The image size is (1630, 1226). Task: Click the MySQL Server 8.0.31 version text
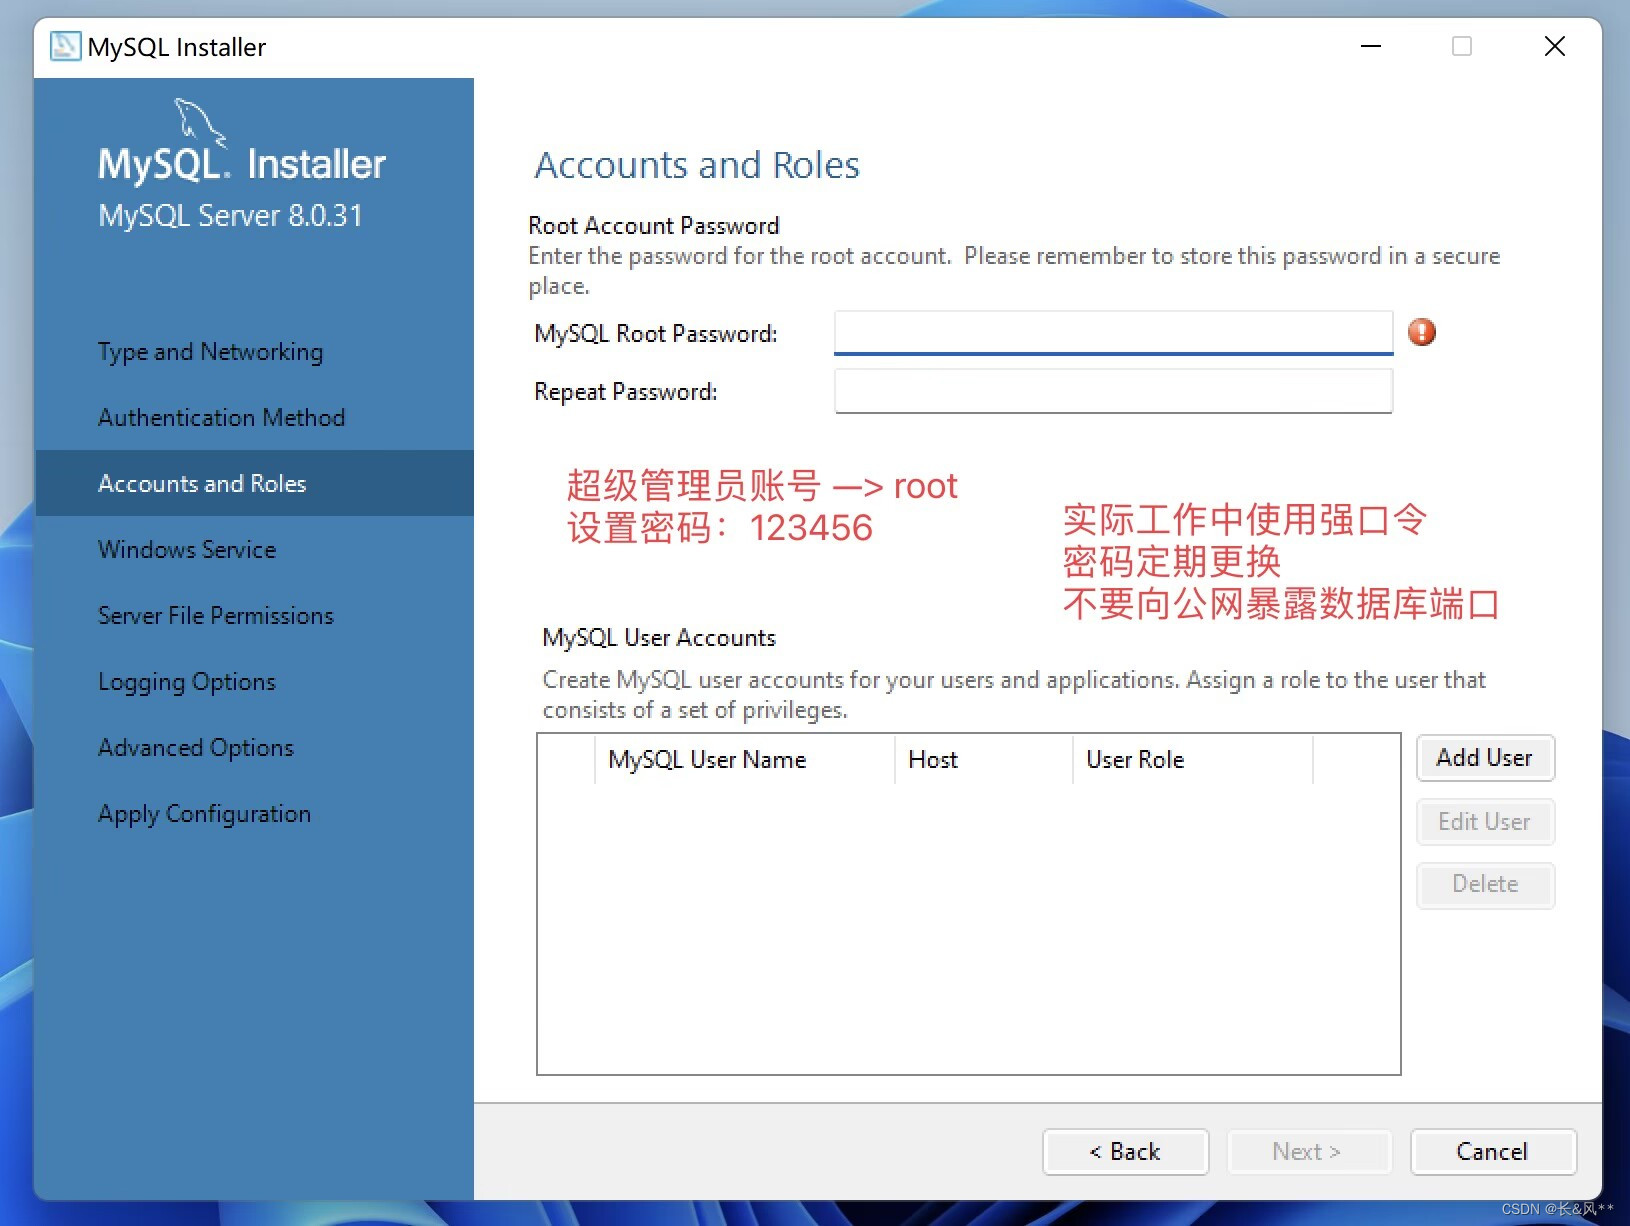[x=230, y=216]
